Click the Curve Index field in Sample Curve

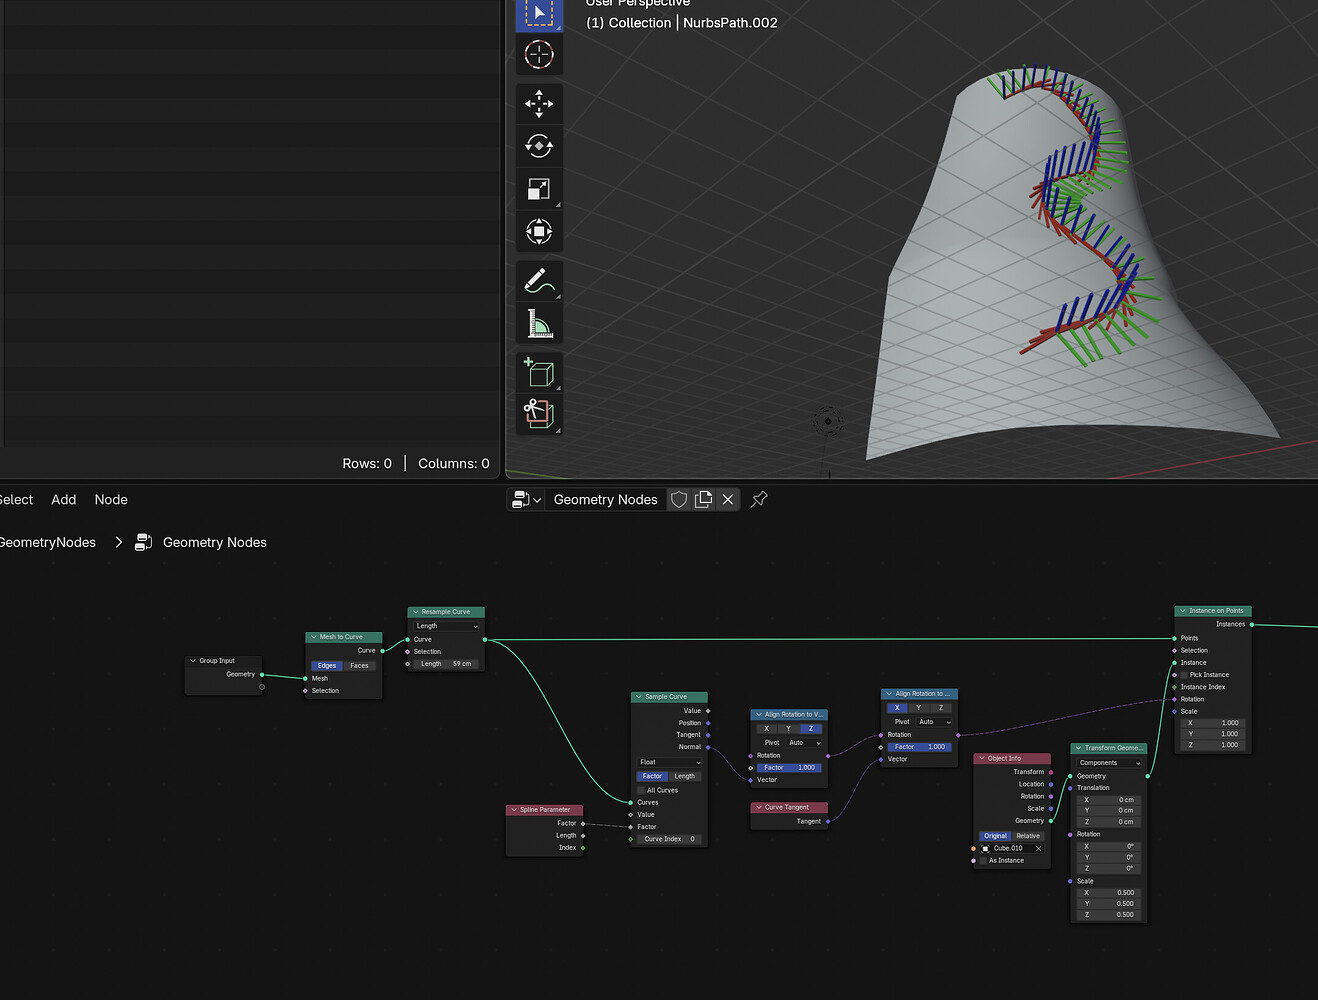pos(669,839)
